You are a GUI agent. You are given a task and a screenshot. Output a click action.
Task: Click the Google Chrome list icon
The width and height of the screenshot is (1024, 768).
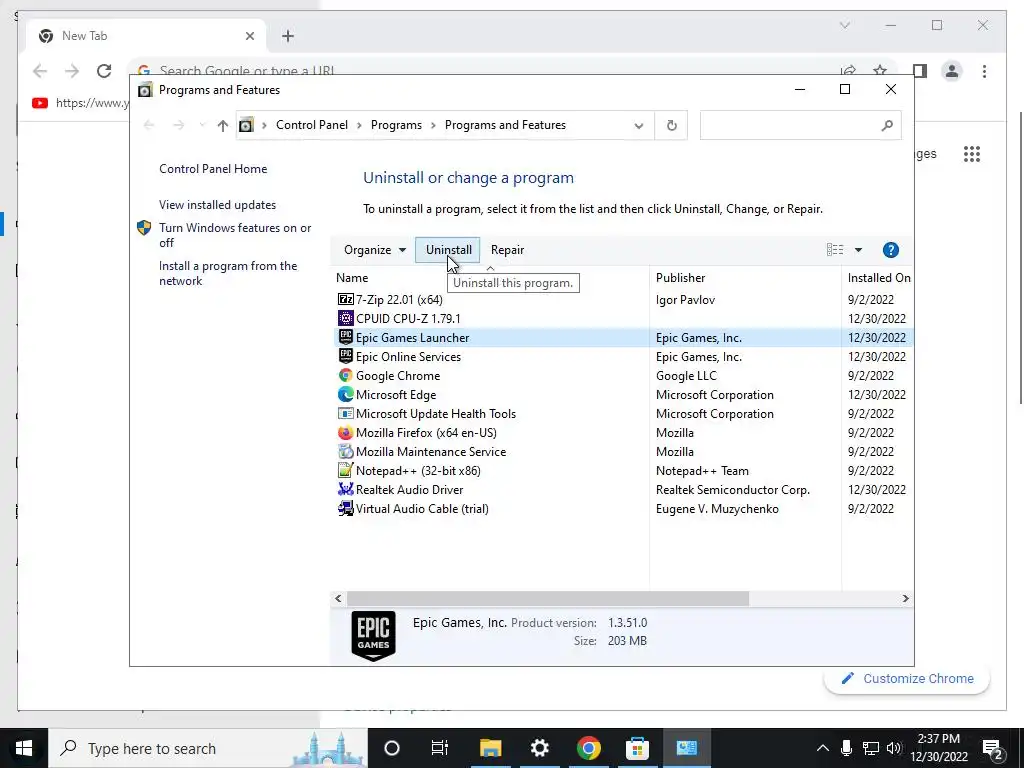(345, 376)
